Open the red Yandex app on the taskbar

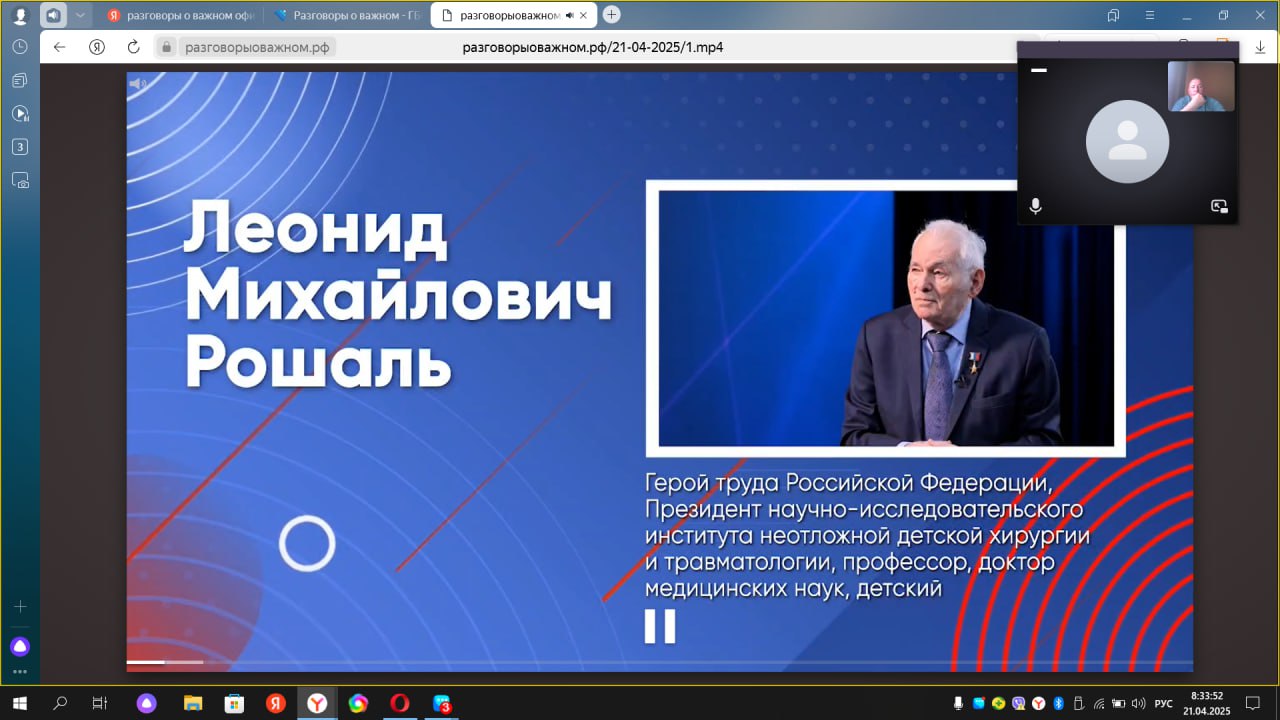point(275,703)
